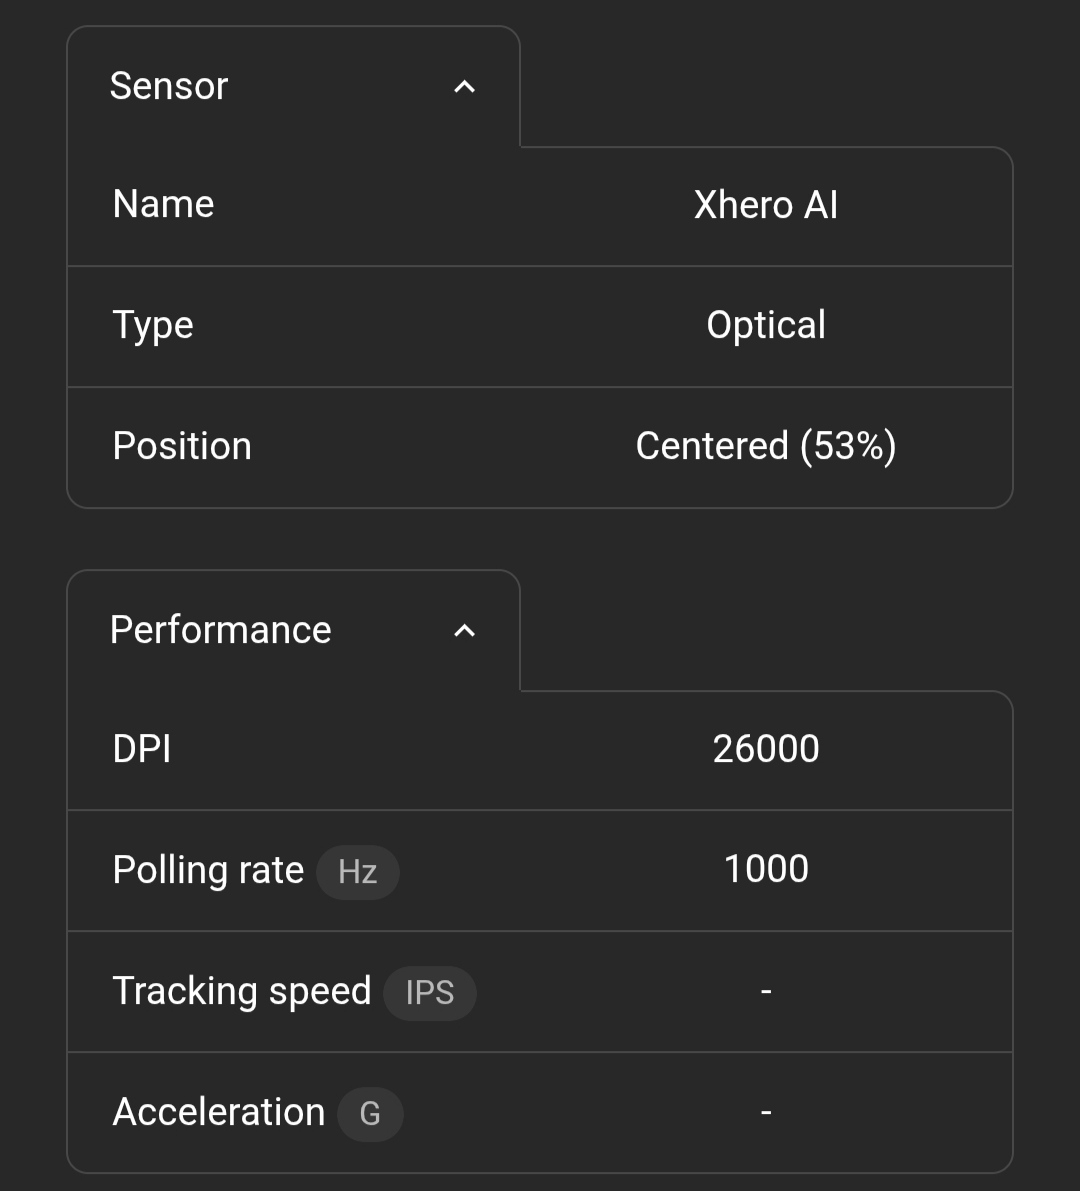Image resolution: width=1080 pixels, height=1191 pixels.
Task: Click the Tracking speed dash value
Action: tap(766, 992)
